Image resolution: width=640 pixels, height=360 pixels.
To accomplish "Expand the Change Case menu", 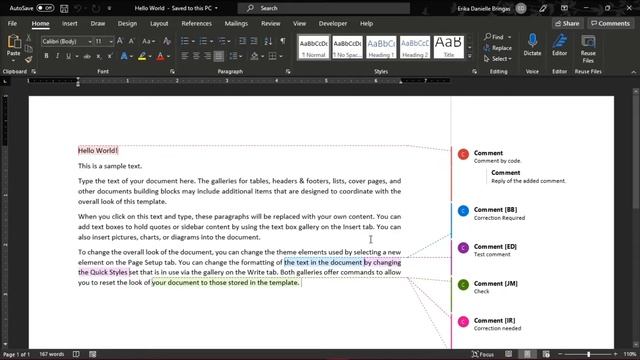I will tap(148, 41).
